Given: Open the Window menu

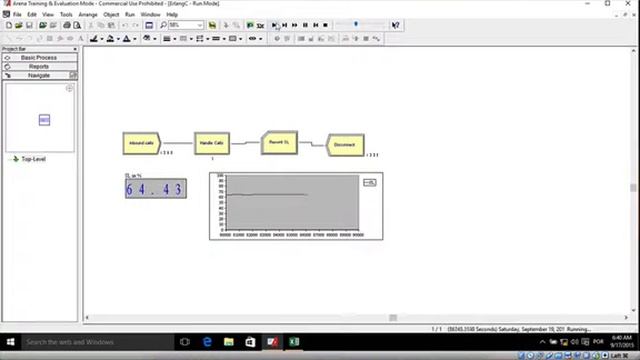Looking at the screenshot, I should pyautogui.click(x=151, y=15).
